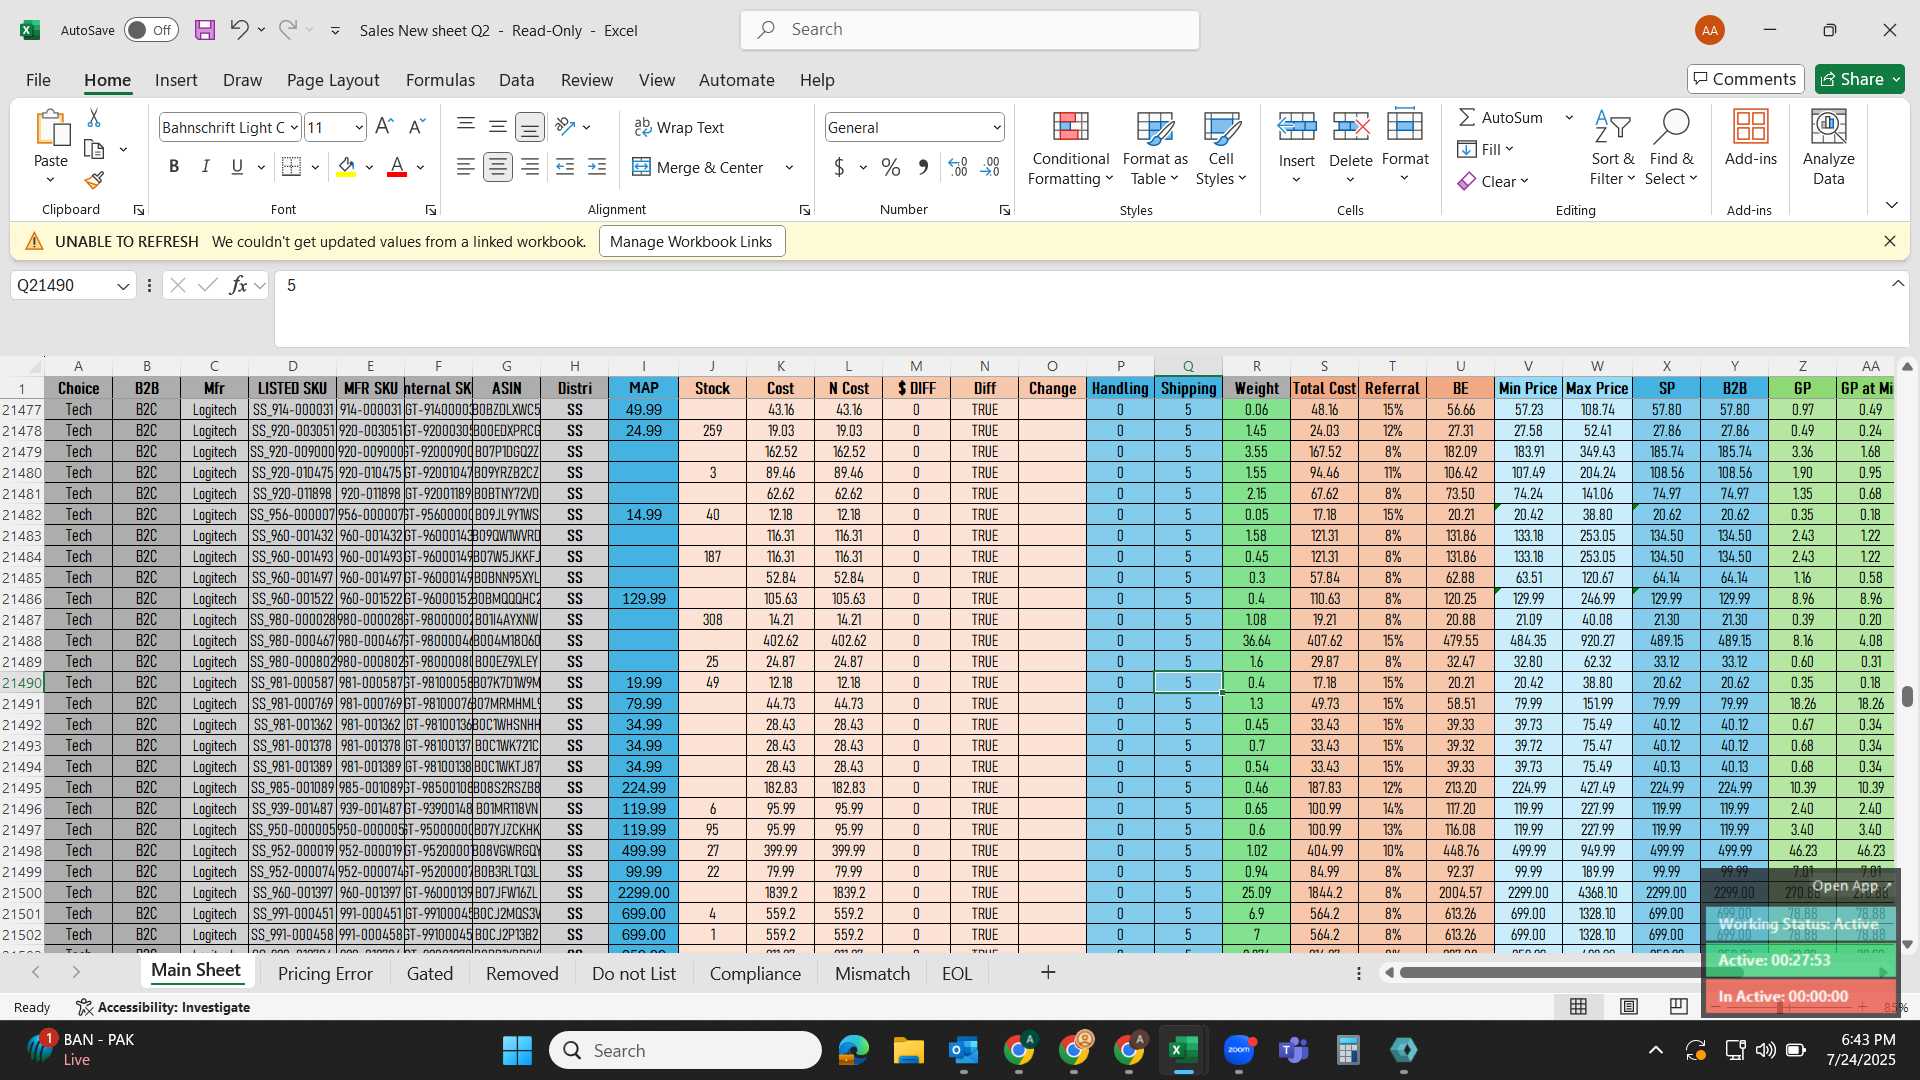Screen dimensions: 1920x1080
Task: Switch to Page Layout view icon
Action: click(x=1629, y=1006)
